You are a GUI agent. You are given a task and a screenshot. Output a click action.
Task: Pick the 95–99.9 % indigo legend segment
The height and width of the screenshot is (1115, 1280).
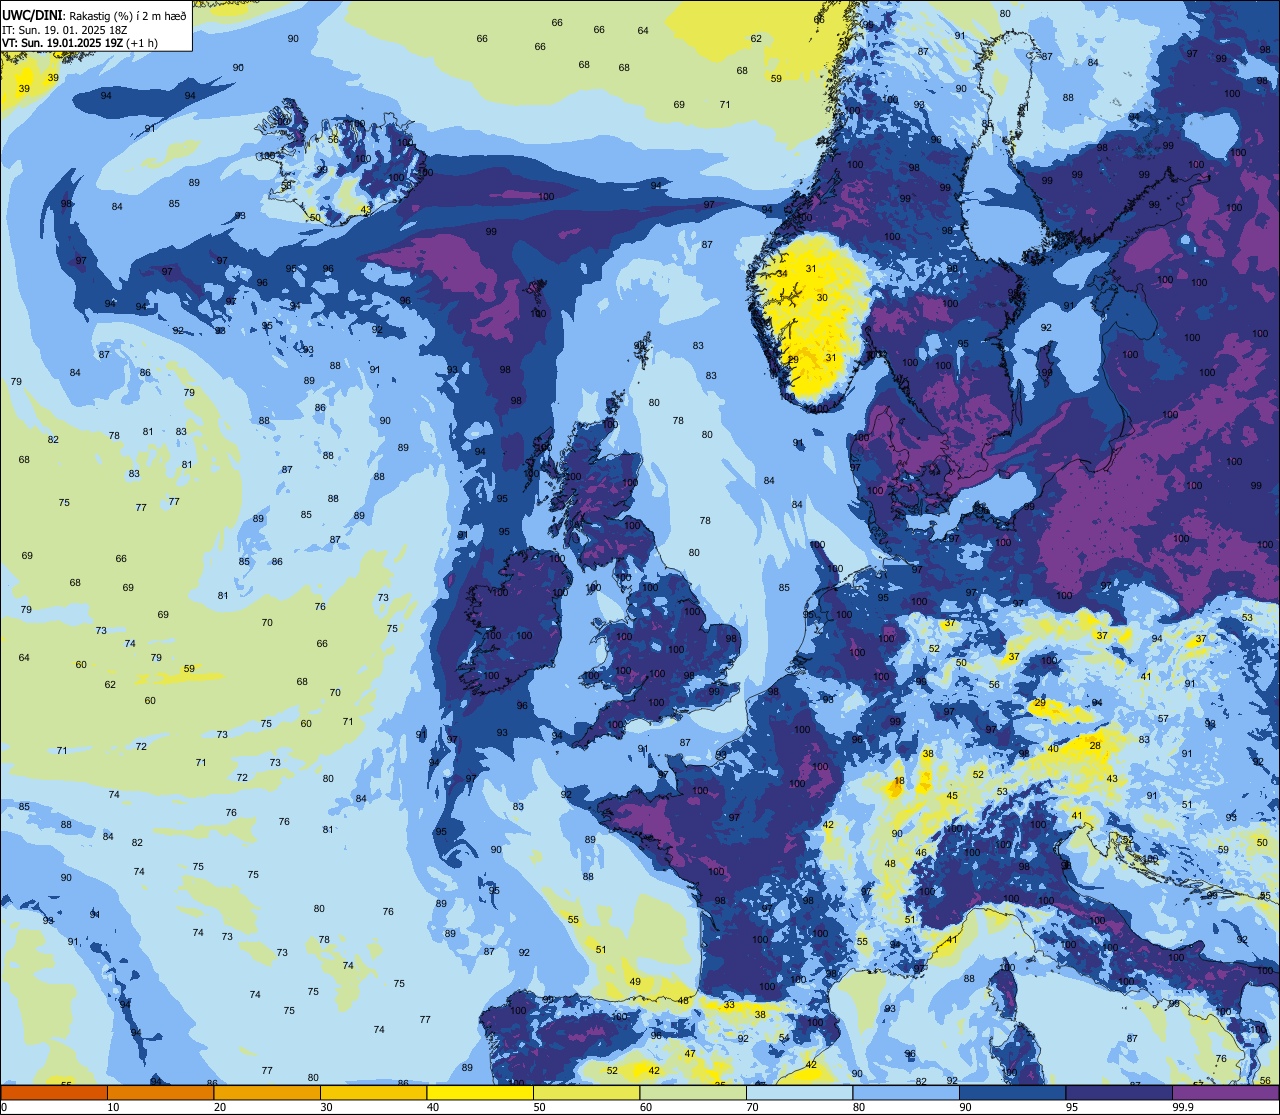pyautogui.click(x=1120, y=1092)
